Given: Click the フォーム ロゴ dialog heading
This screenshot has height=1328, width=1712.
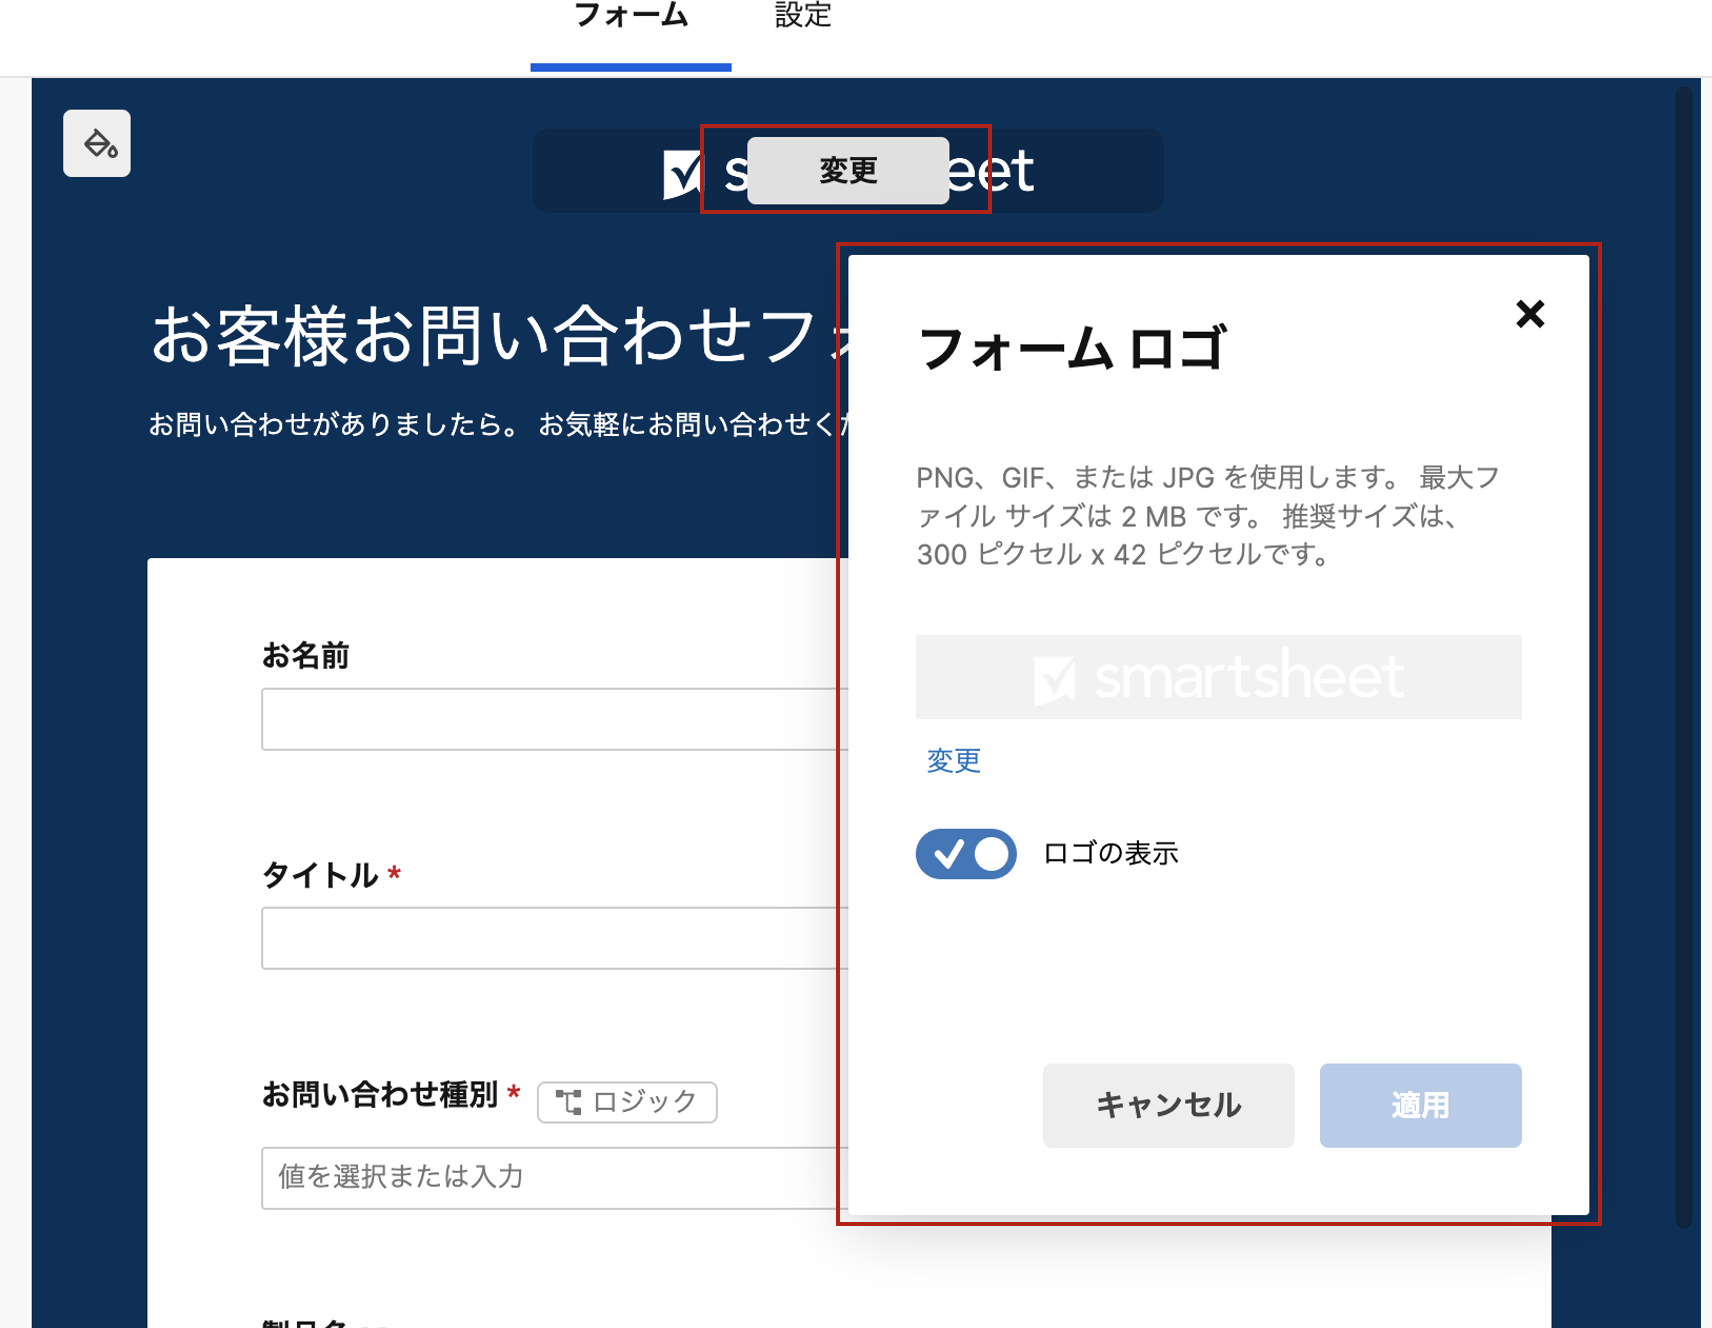Looking at the screenshot, I should click(x=1070, y=349).
